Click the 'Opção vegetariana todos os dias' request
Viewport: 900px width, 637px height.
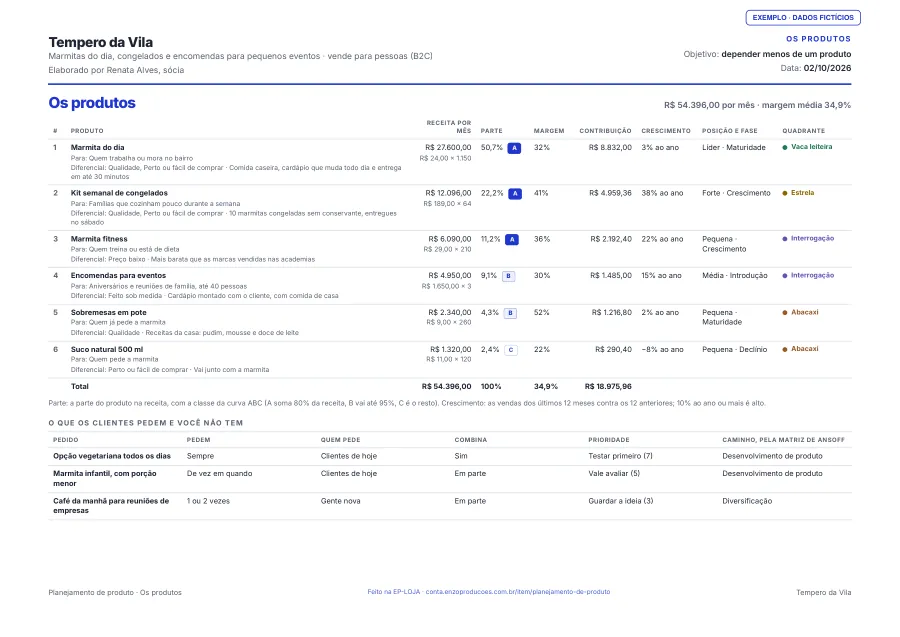tap(112, 456)
